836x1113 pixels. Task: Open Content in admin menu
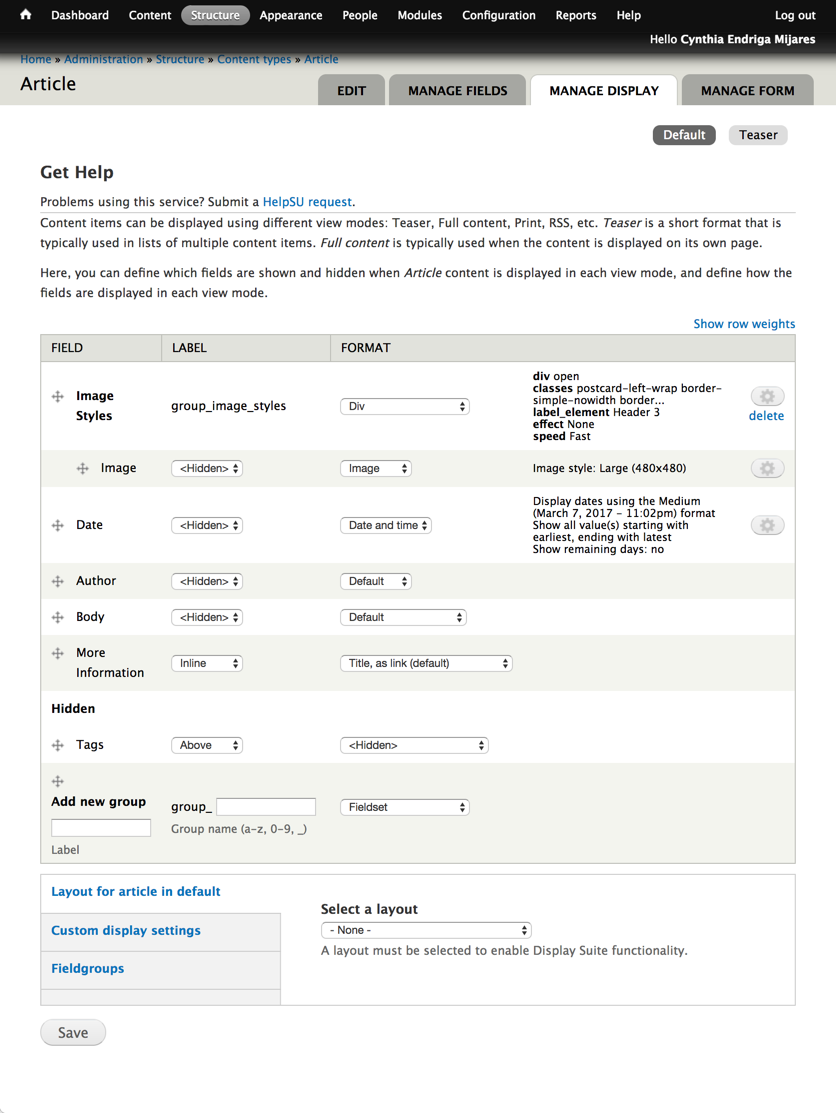pyautogui.click(x=150, y=15)
